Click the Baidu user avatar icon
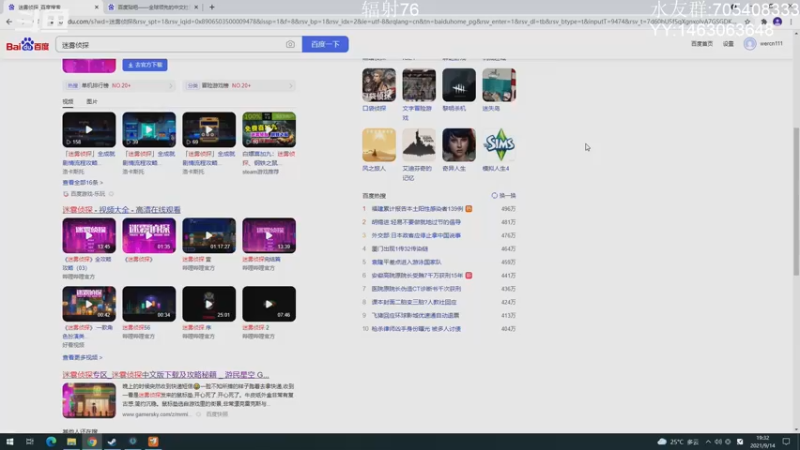 [x=749, y=44]
